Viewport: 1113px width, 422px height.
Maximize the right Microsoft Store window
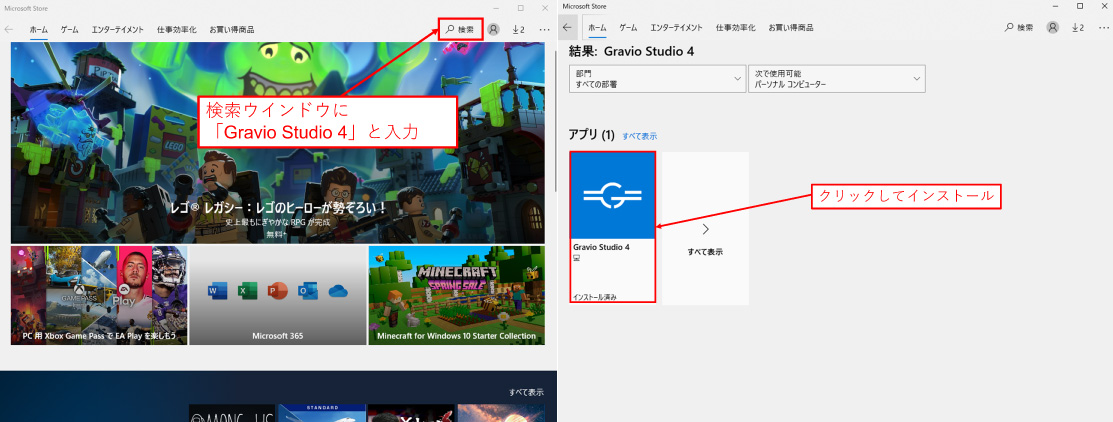[x=1080, y=6]
